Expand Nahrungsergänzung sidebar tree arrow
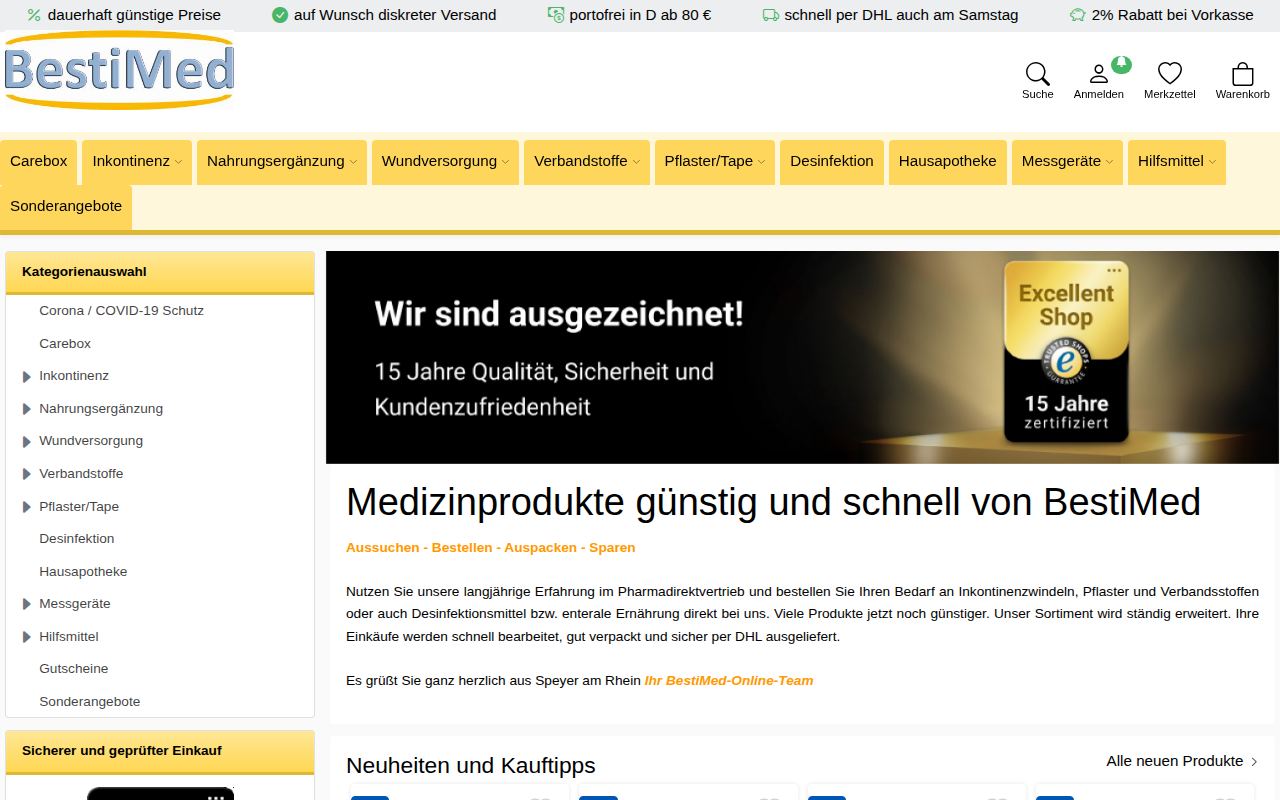This screenshot has height=800, width=1280. 27,409
